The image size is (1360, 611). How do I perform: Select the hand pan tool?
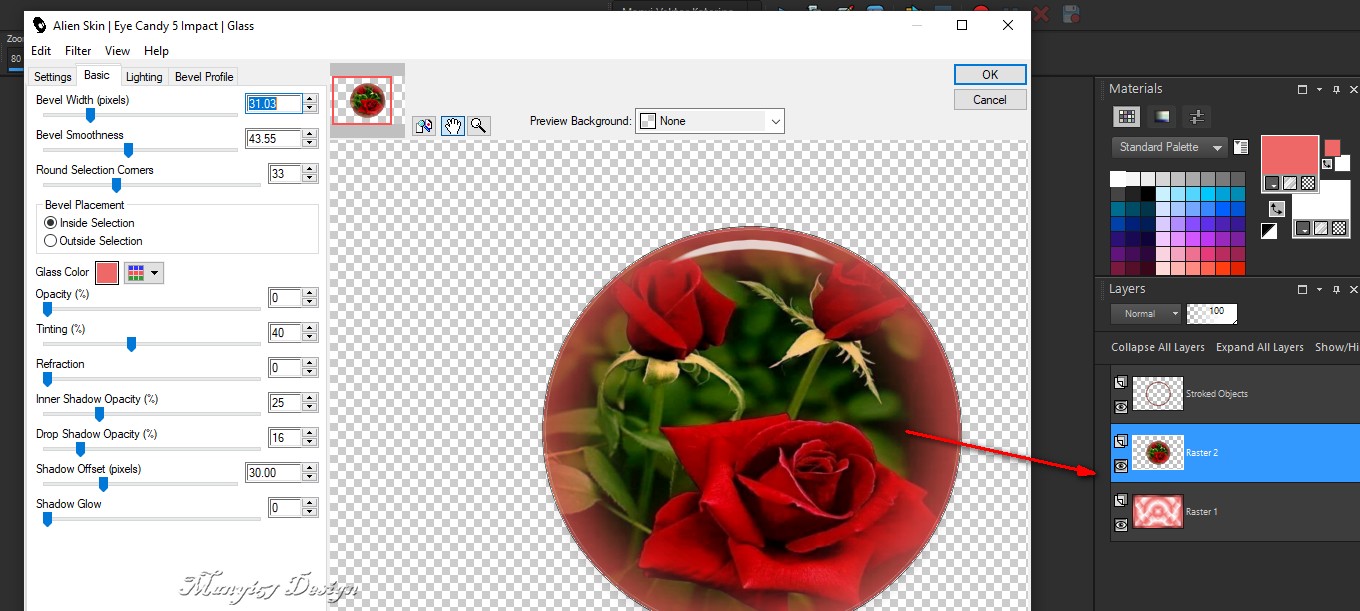[x=453, y=125]
